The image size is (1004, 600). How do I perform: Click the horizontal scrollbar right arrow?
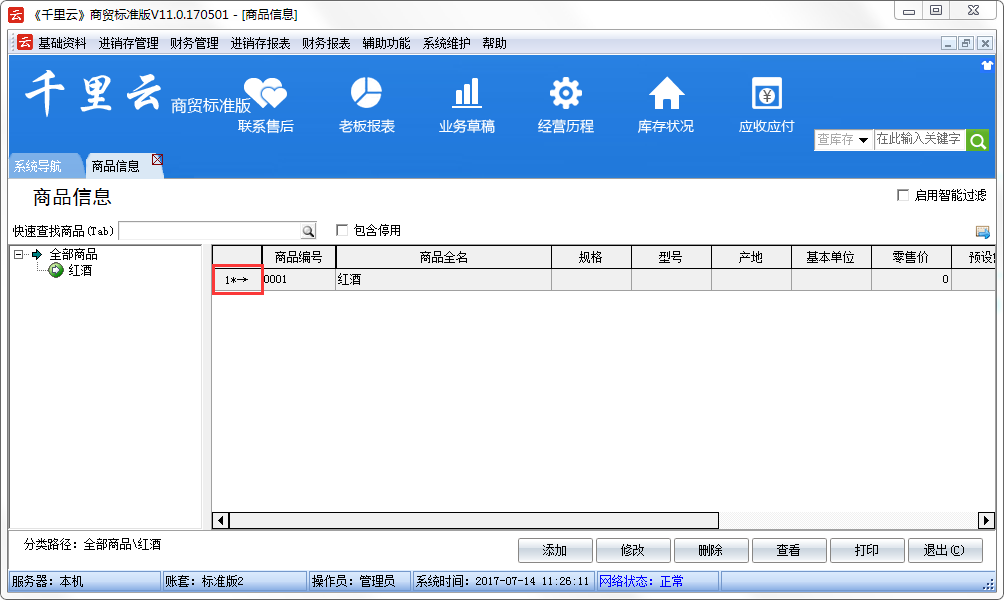(986, 520)
